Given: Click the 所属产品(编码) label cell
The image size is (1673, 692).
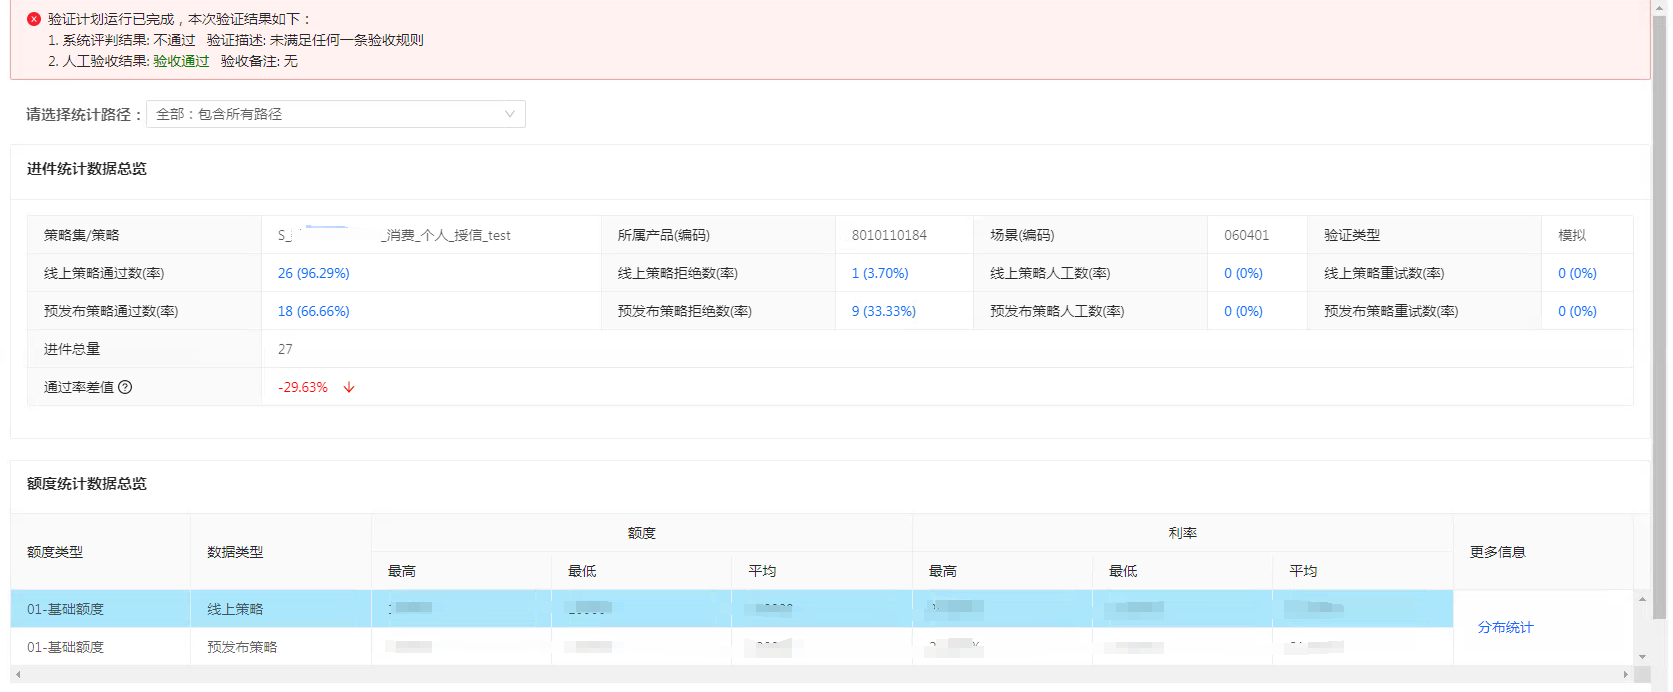Looking at the screenshot, I should [718, 235].
